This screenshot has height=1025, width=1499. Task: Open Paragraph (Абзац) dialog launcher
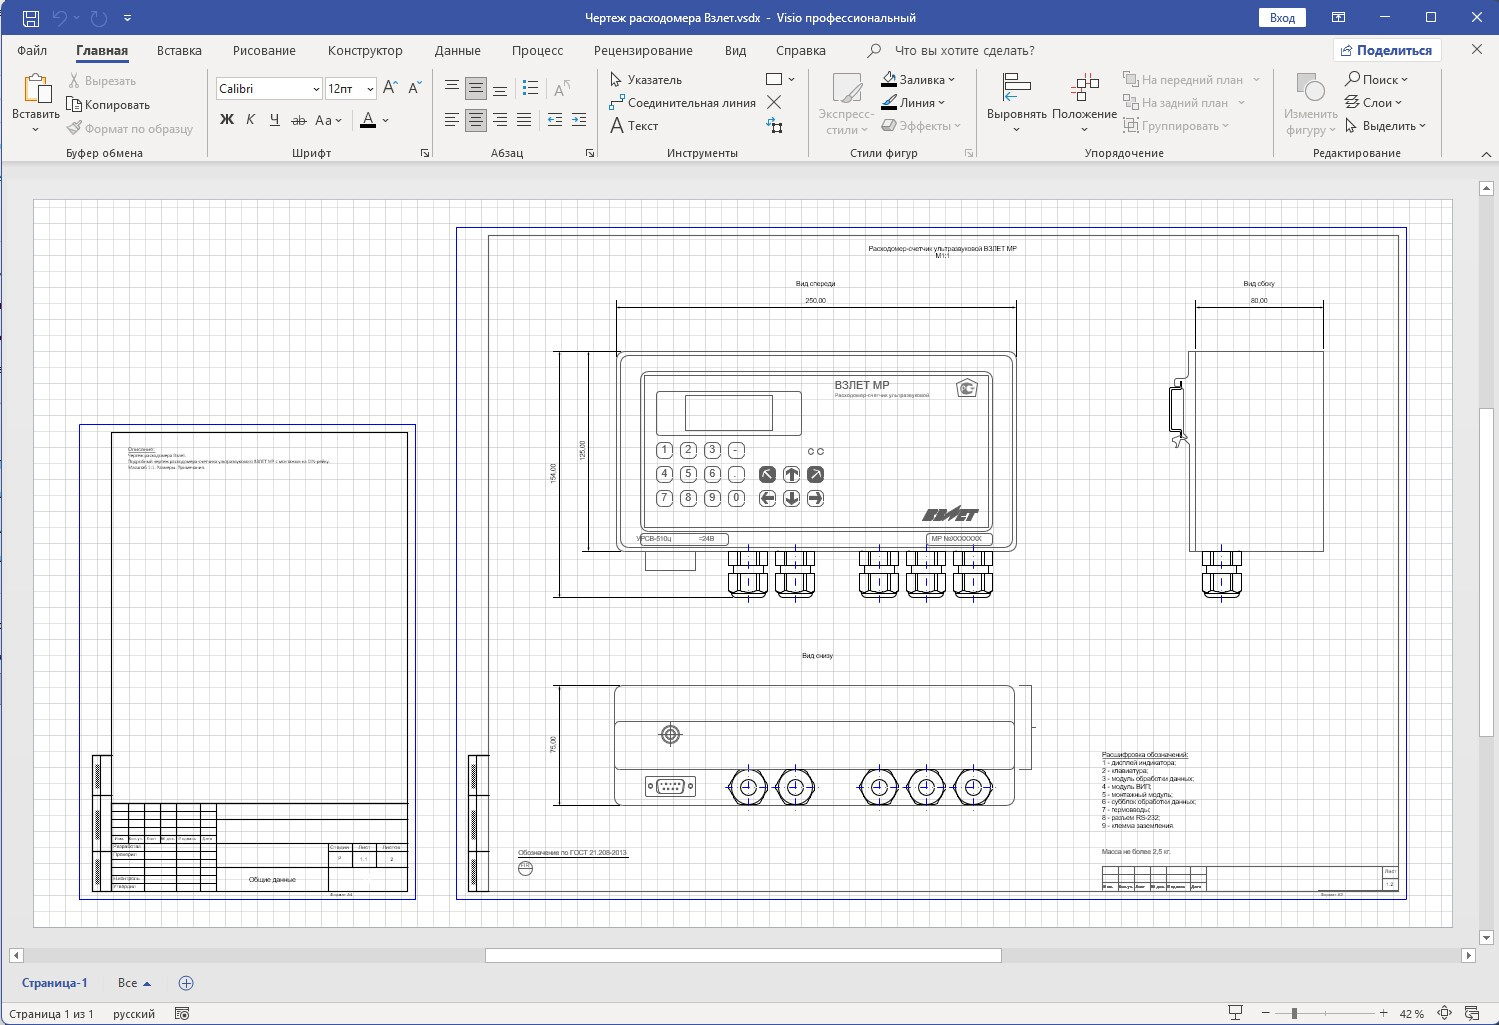(590, 153)
